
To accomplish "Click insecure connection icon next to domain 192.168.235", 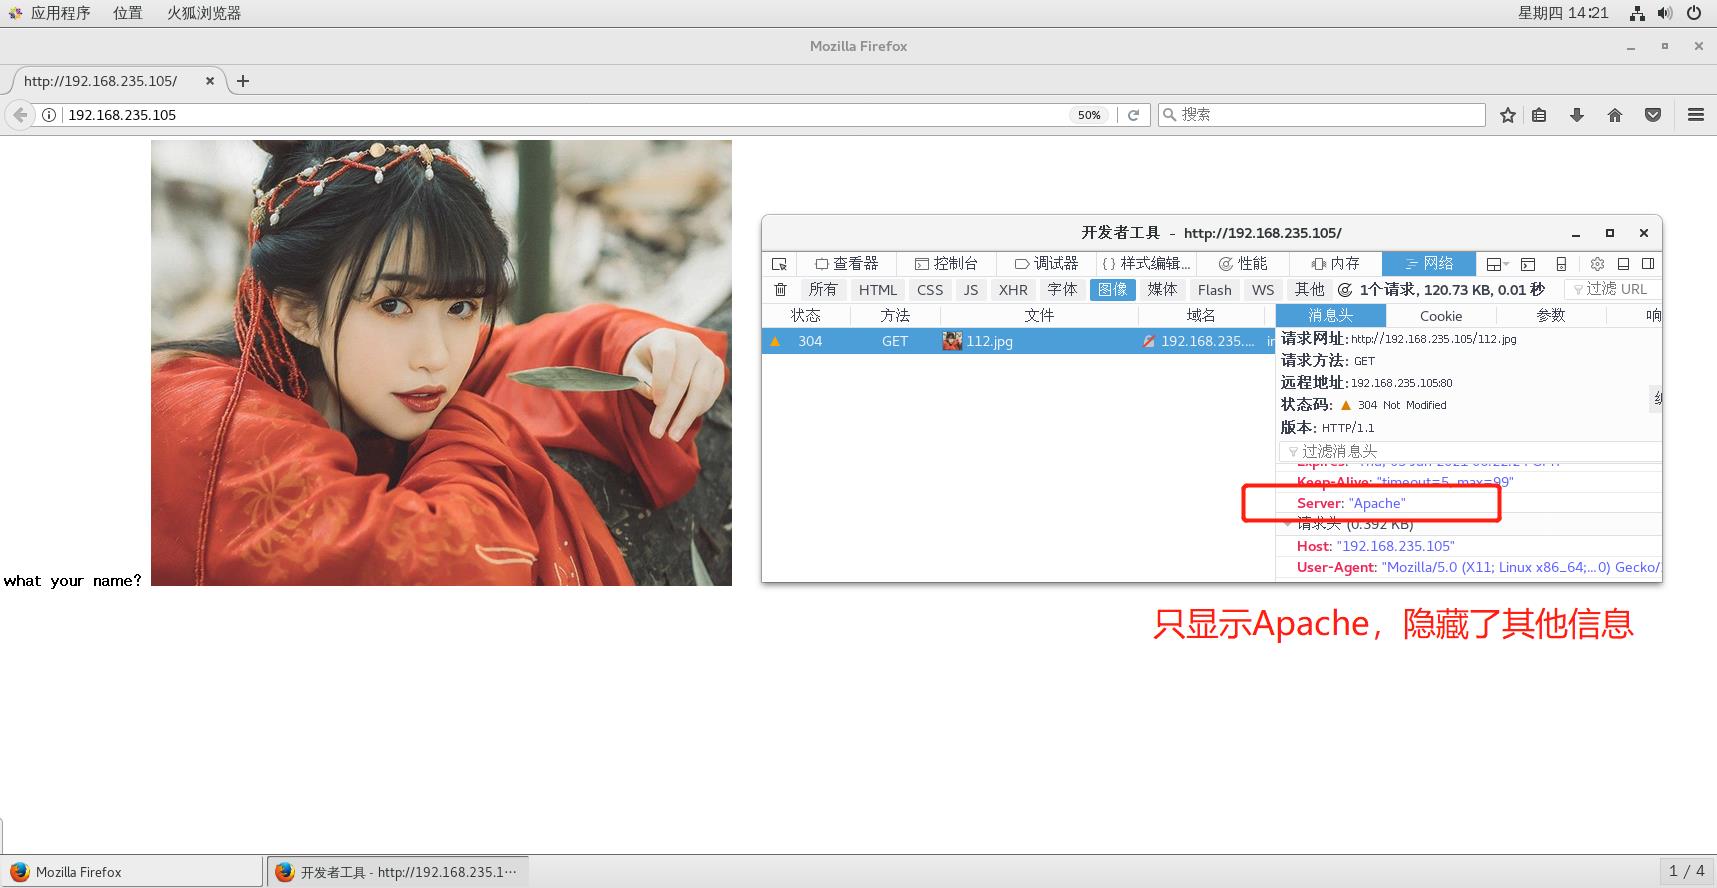I will click(x=1150, y=341).
